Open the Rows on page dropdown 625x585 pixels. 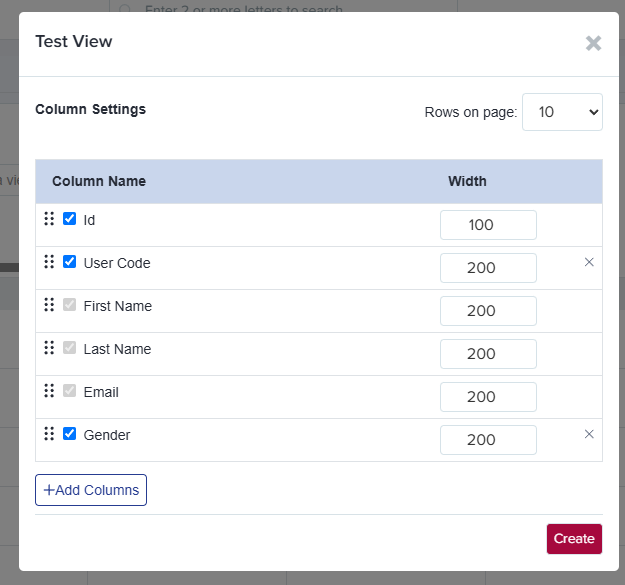[562, 112]
